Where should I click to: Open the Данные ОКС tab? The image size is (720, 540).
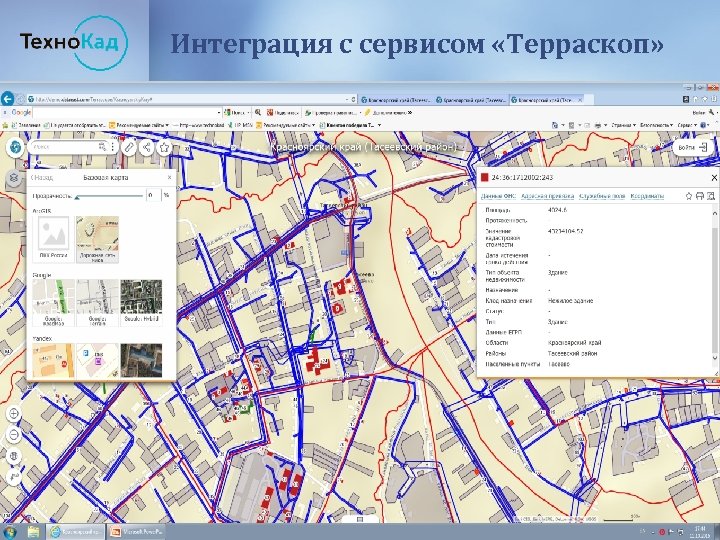pos(498,196)
